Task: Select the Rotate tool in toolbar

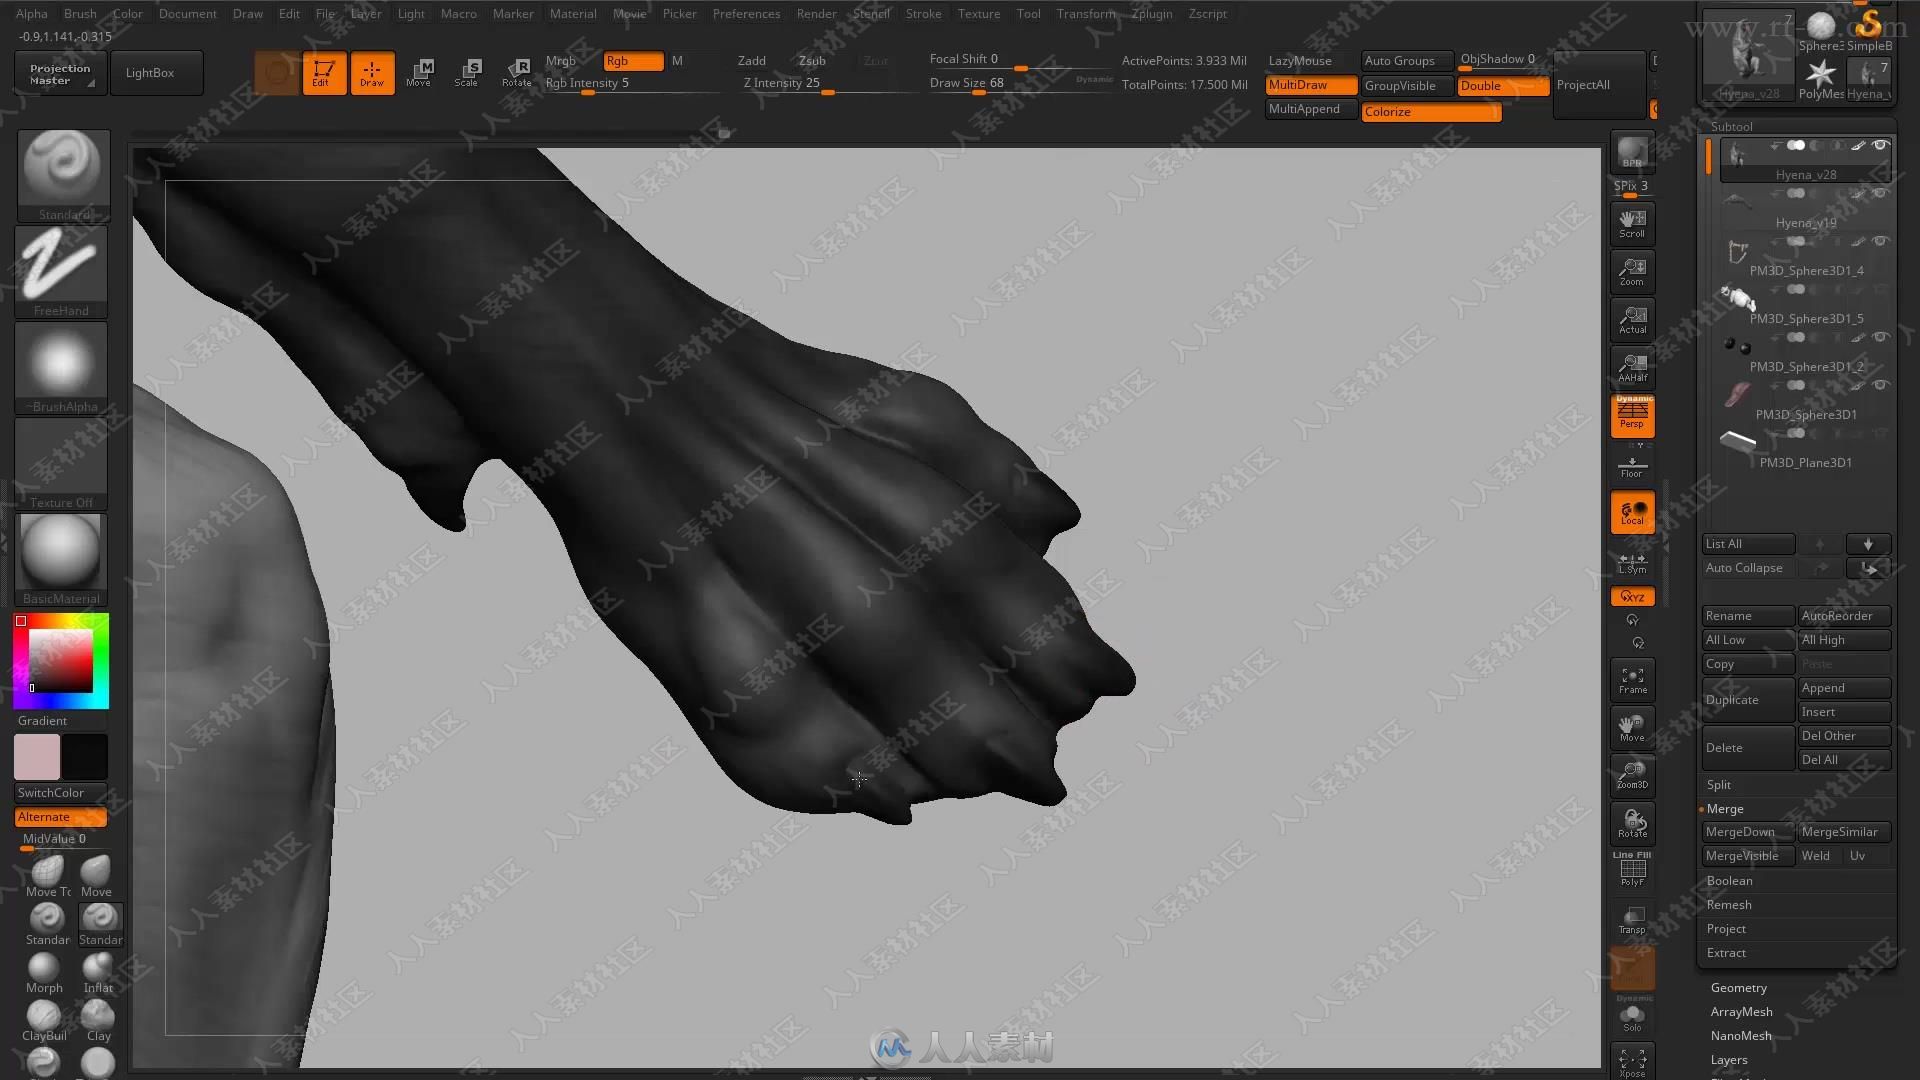Action: (x=517, y=71)
